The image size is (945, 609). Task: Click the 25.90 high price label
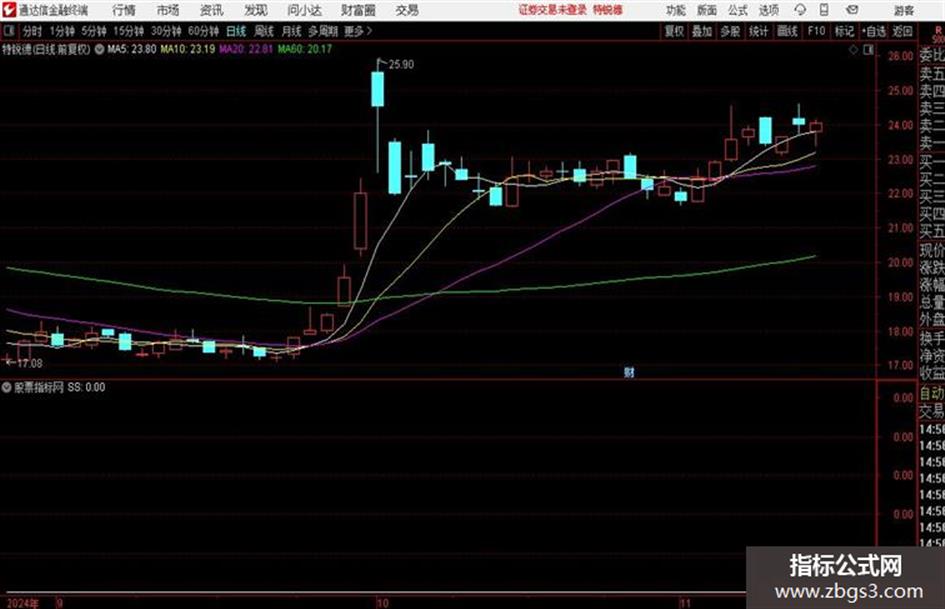click(401, 65)
